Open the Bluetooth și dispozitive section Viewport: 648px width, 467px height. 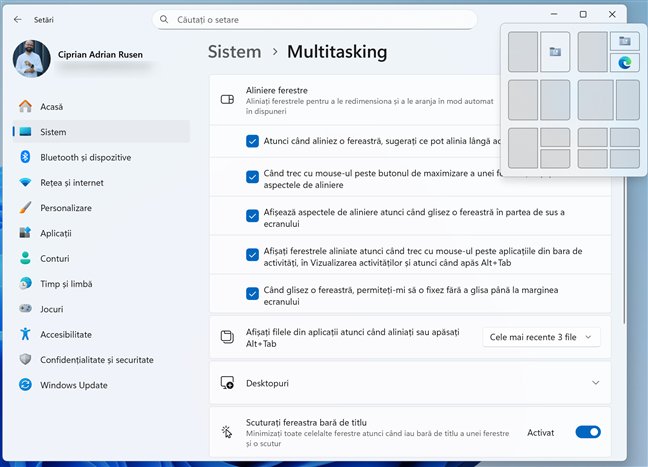(x=85, y=157)
